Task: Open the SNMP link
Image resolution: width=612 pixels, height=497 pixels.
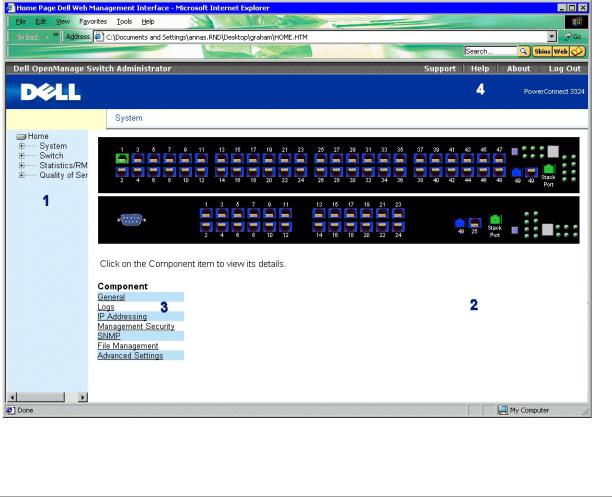Action: pos(109,336)
